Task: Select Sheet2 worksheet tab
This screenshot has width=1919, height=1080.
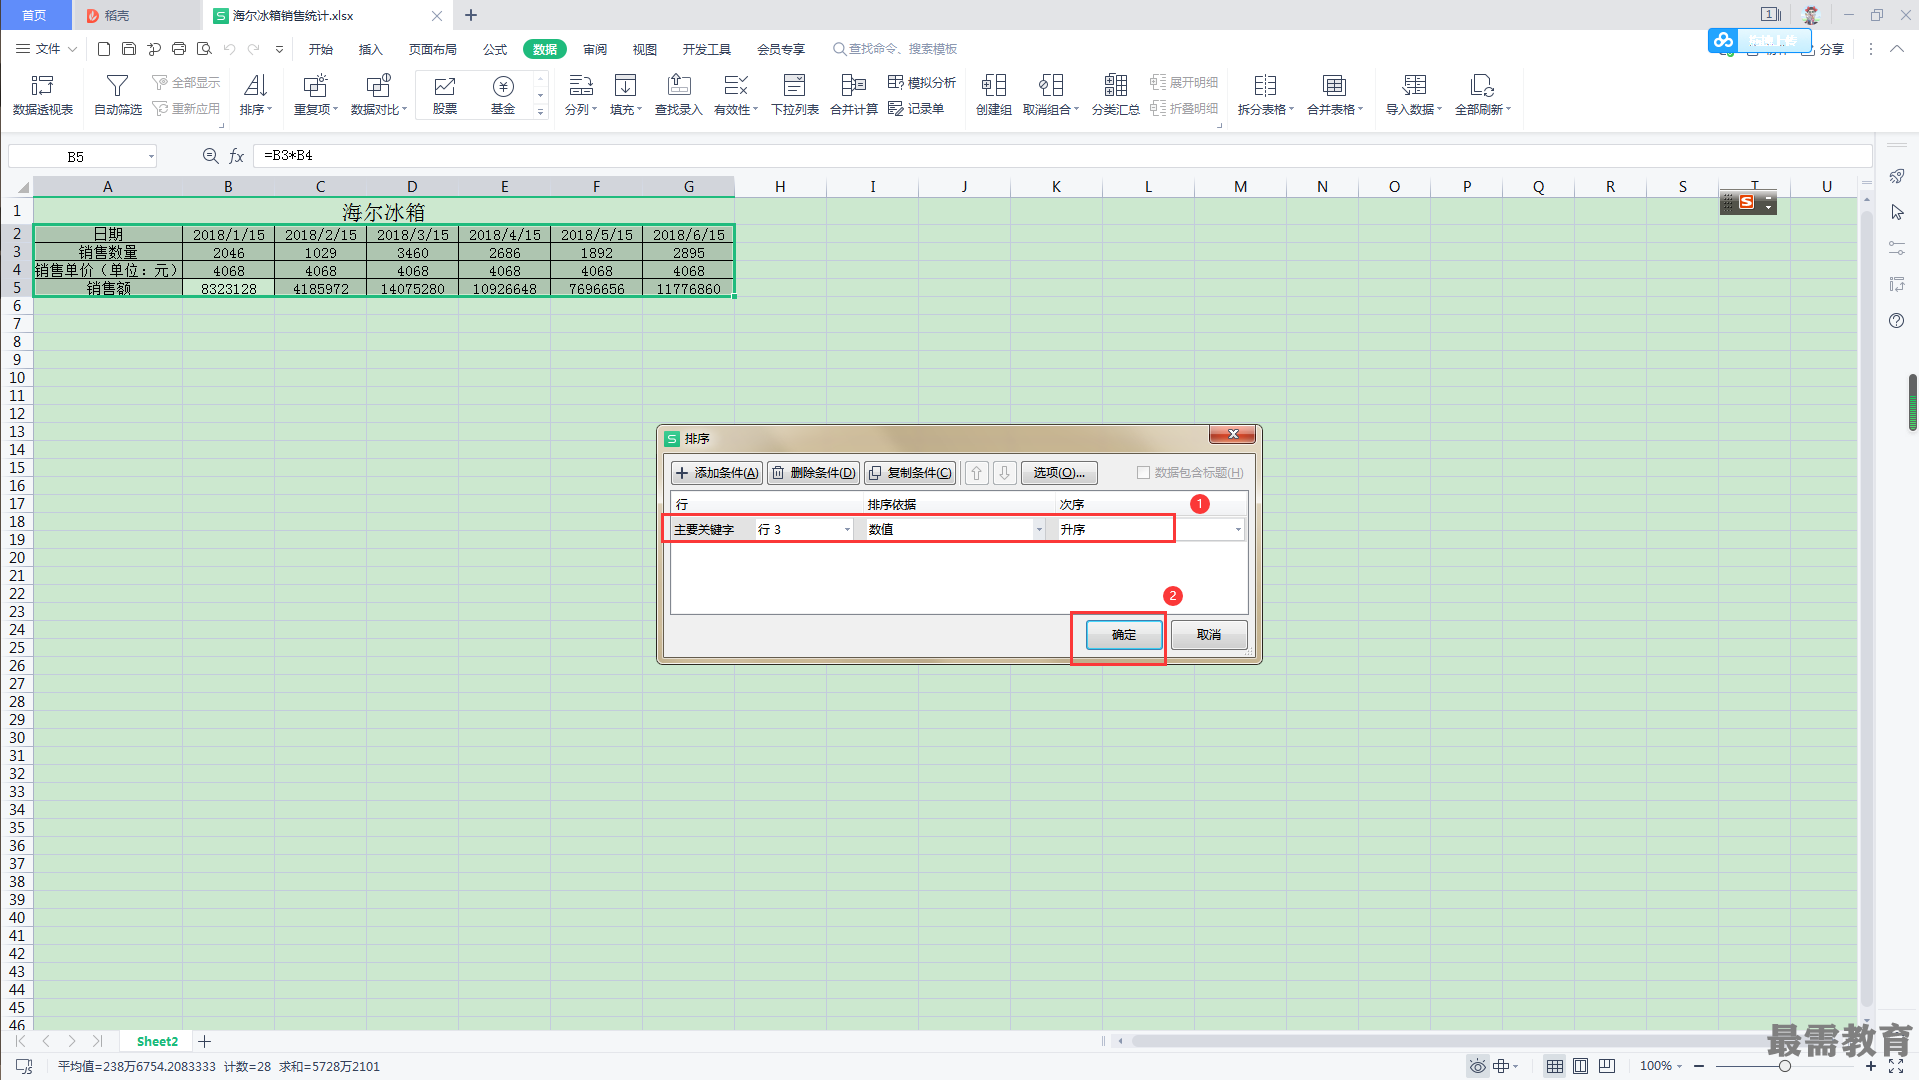Action: pyautogui.click(x=157, y=1041)
